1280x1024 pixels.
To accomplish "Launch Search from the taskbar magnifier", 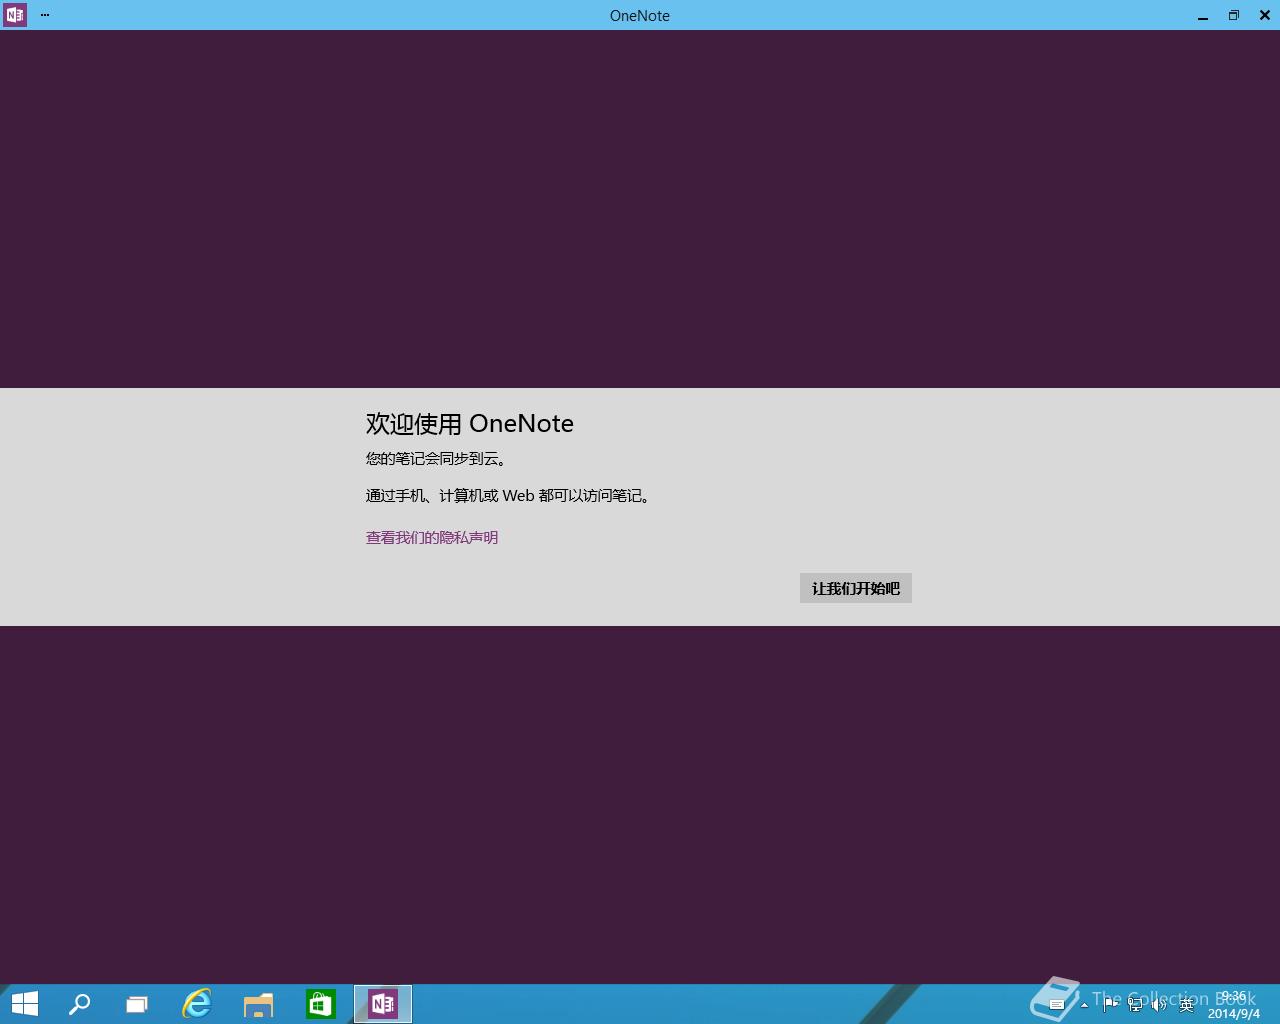I will (x=79, y=1004).
